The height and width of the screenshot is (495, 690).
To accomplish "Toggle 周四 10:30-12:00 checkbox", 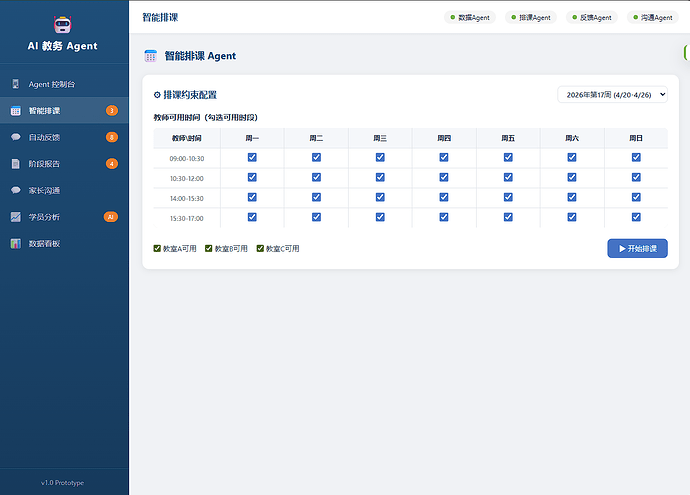I will pyautogui.click(x=444, y=177).
